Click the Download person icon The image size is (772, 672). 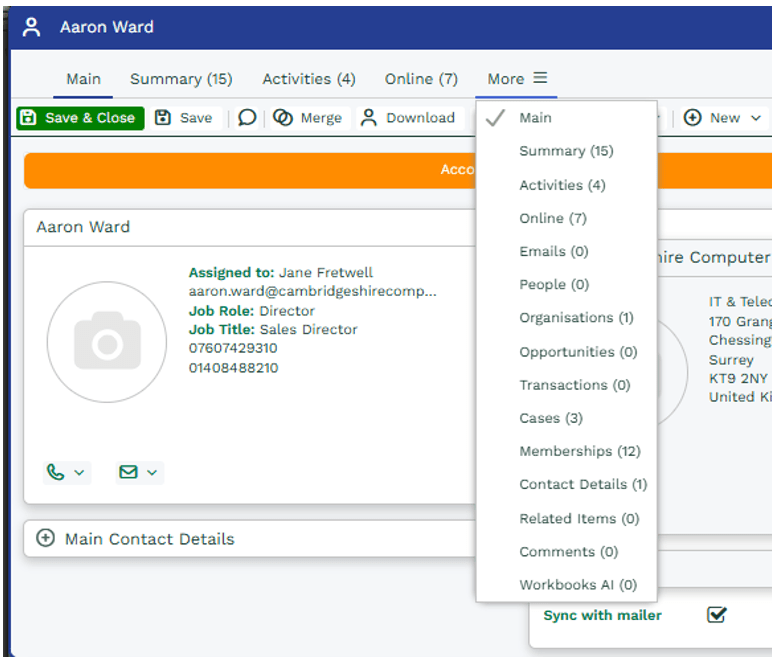369,118
